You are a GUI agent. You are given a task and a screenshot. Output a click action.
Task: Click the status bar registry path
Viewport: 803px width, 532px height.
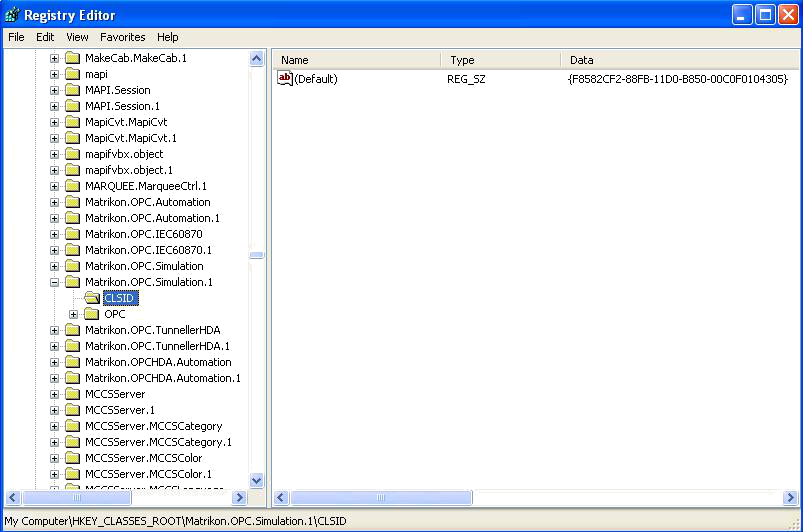pyautogui.click(x=175, y=521)
